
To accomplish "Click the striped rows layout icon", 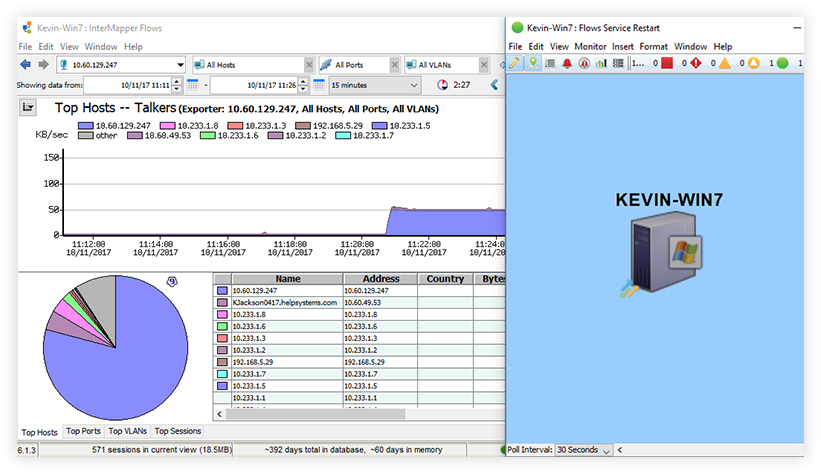I will (618, 63).
